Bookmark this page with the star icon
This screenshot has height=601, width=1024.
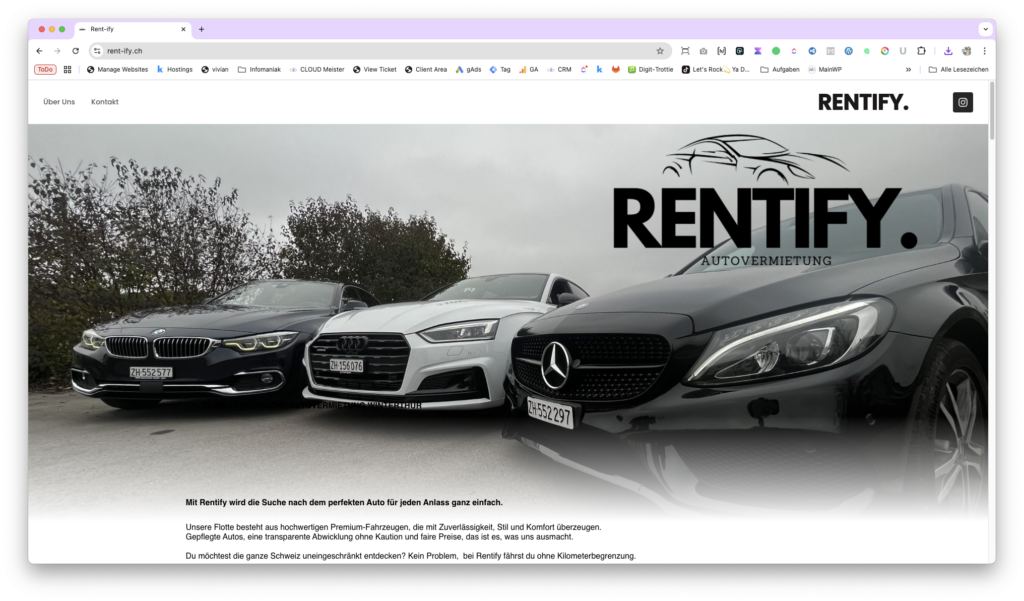point(660,51)
